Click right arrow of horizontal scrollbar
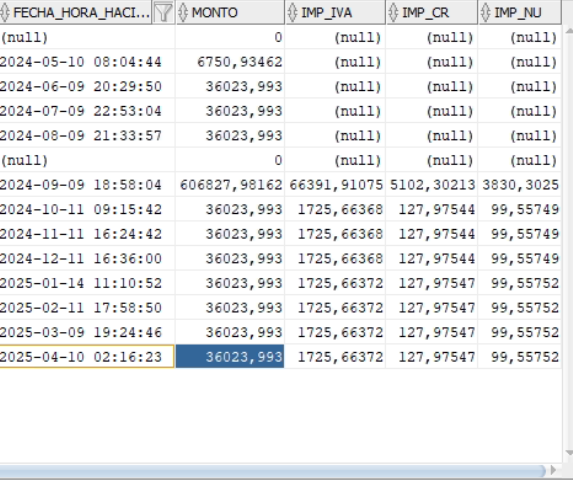Image resolution: width=573 pixels, height=480 pixels. click(x=554, y=470)
